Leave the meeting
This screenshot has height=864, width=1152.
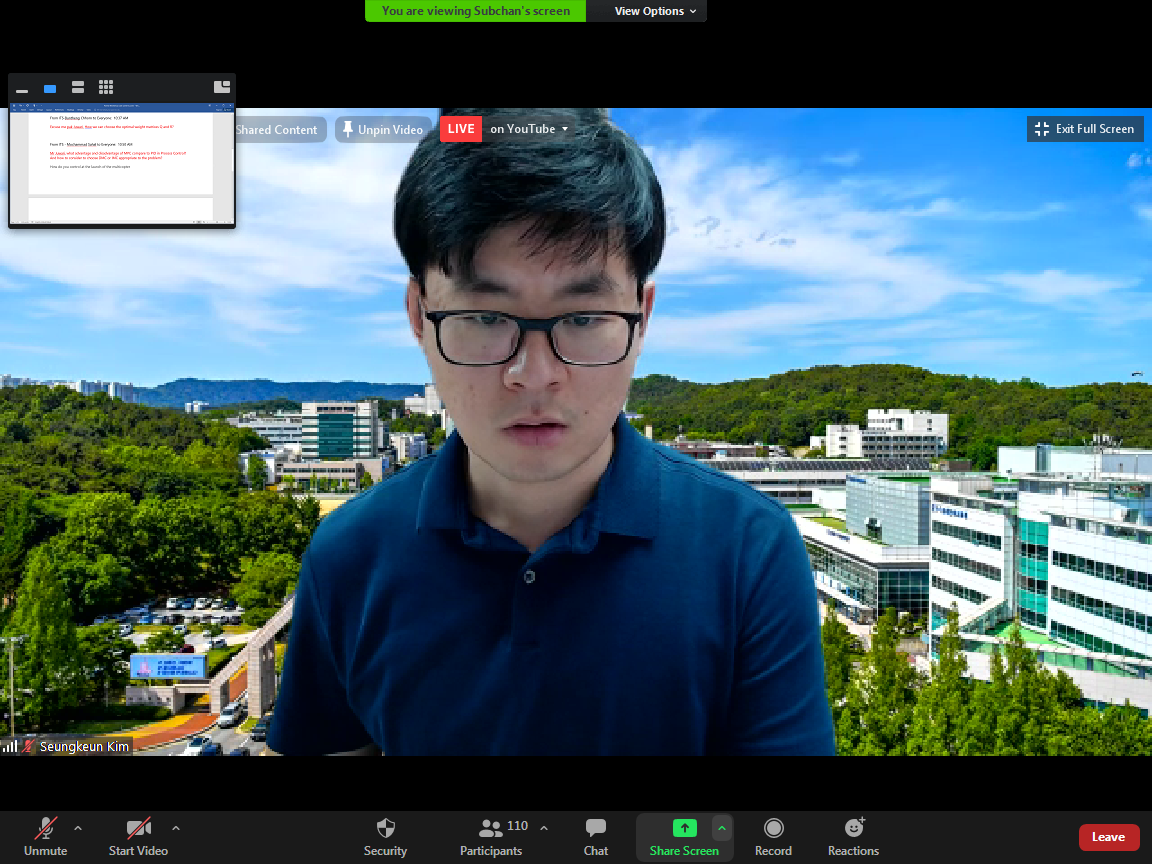1108,837
